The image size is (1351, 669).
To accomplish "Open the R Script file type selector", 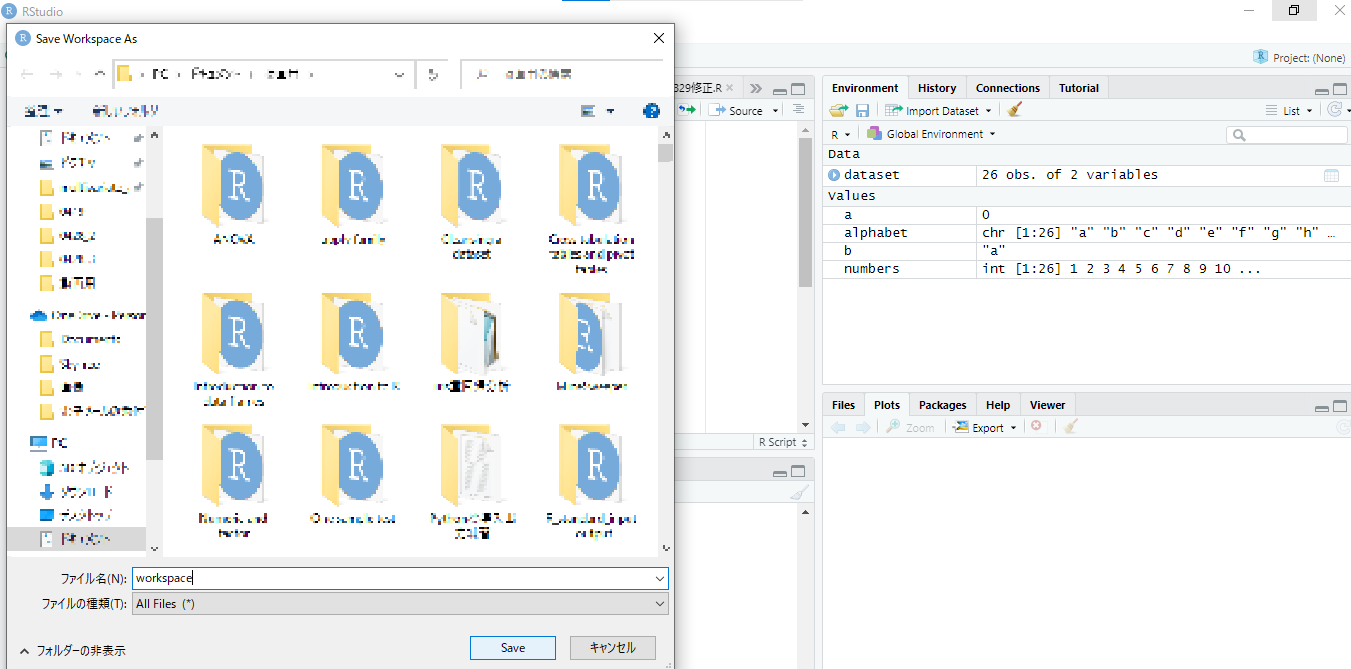I will tap(783, 442).
